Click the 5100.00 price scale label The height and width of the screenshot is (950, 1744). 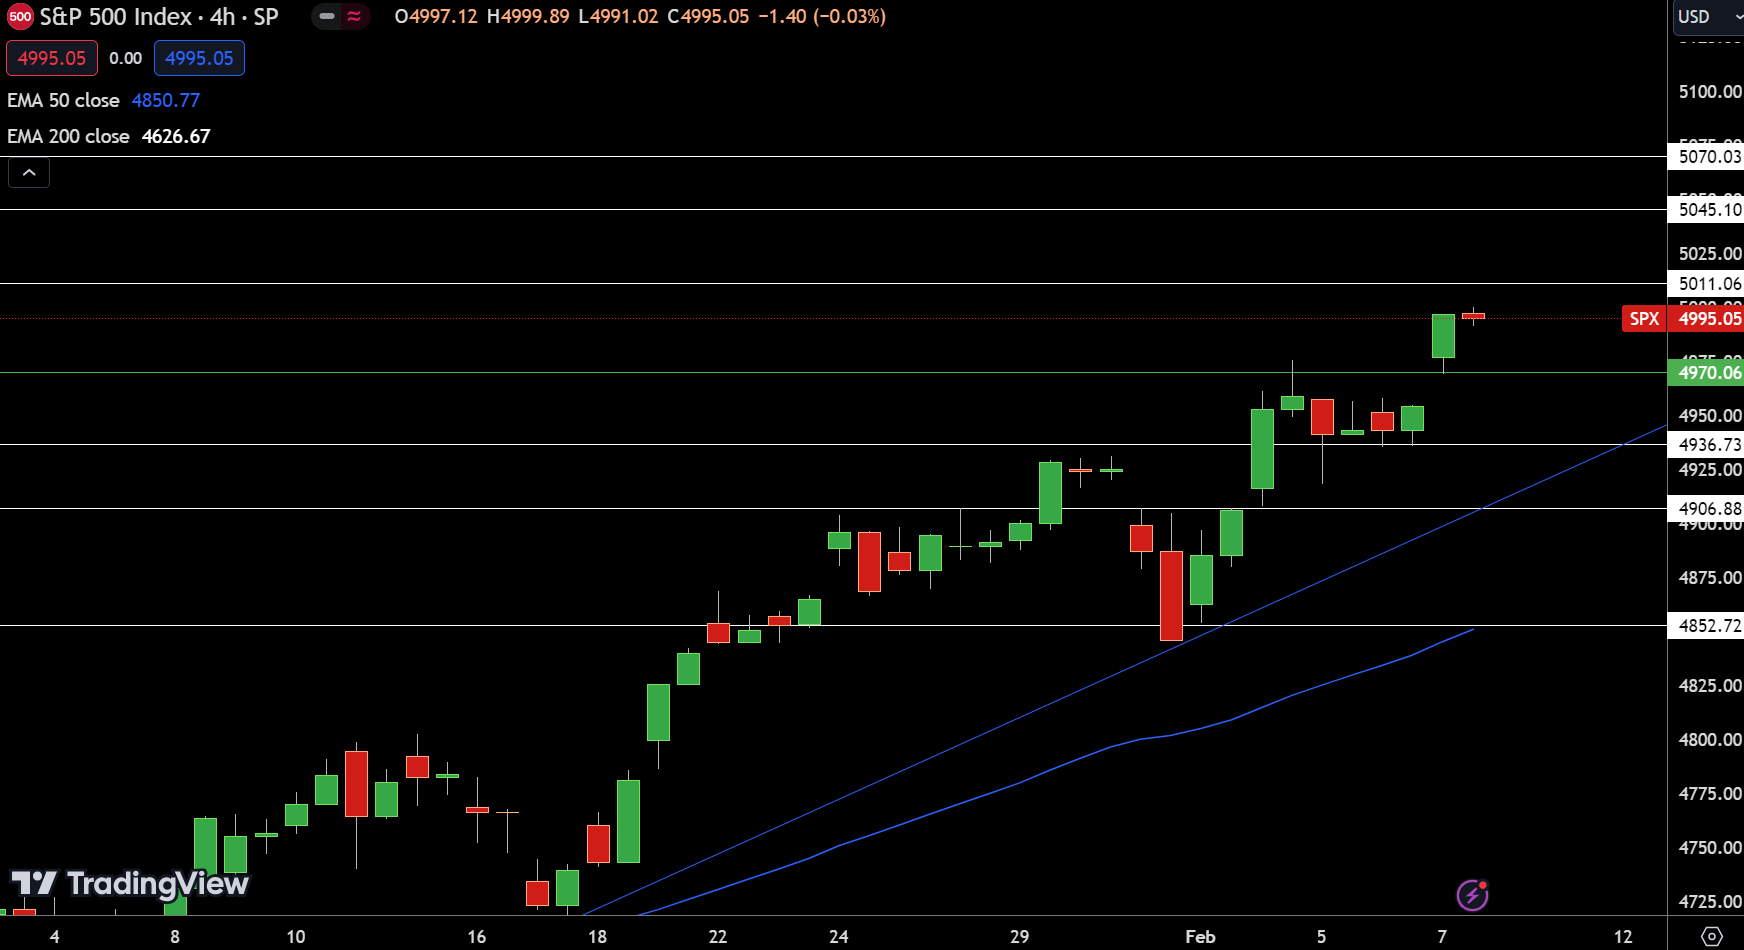coord(1710,92)
